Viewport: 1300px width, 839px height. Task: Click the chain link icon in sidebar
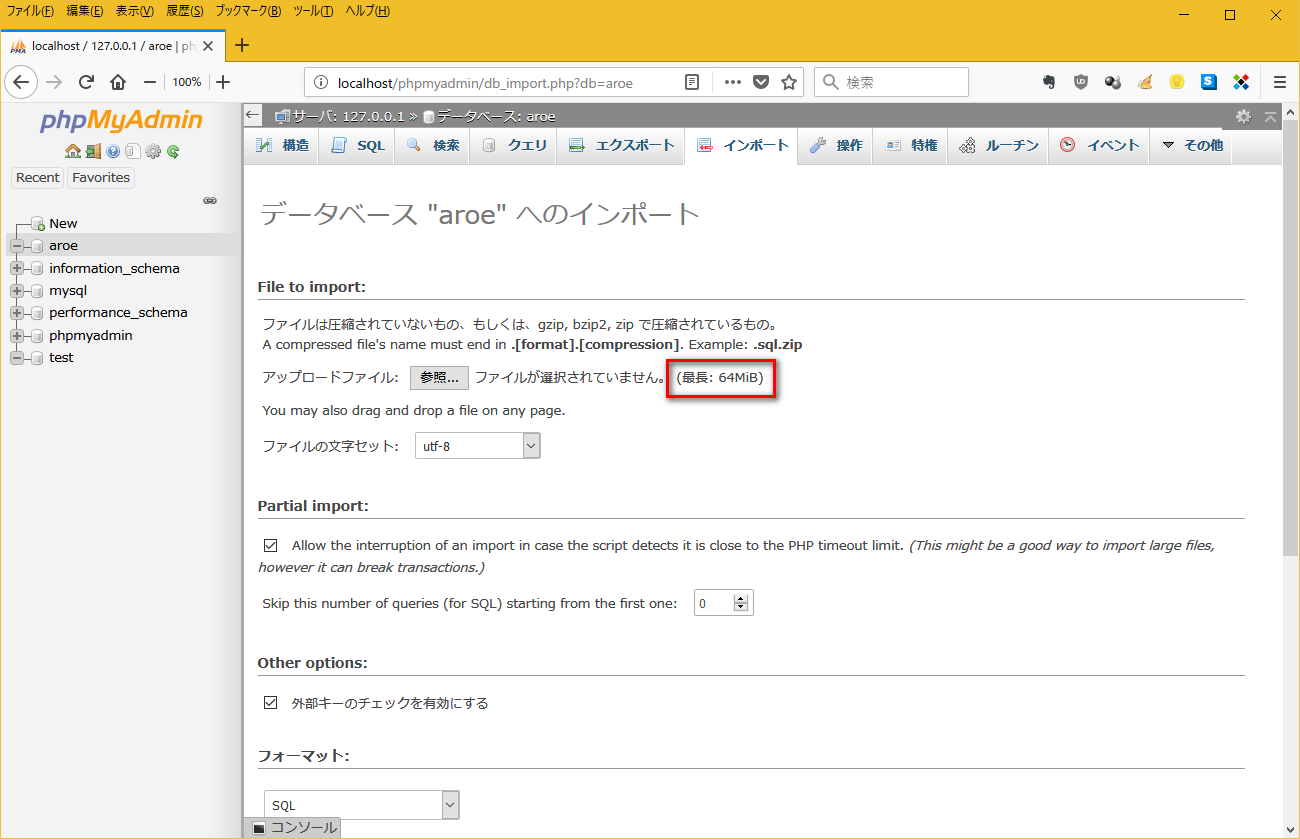210,201
